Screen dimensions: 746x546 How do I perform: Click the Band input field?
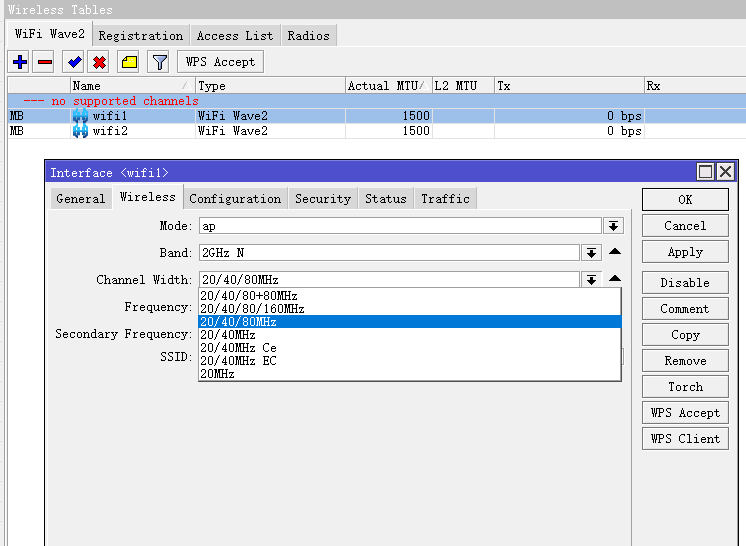click(388, 253)
